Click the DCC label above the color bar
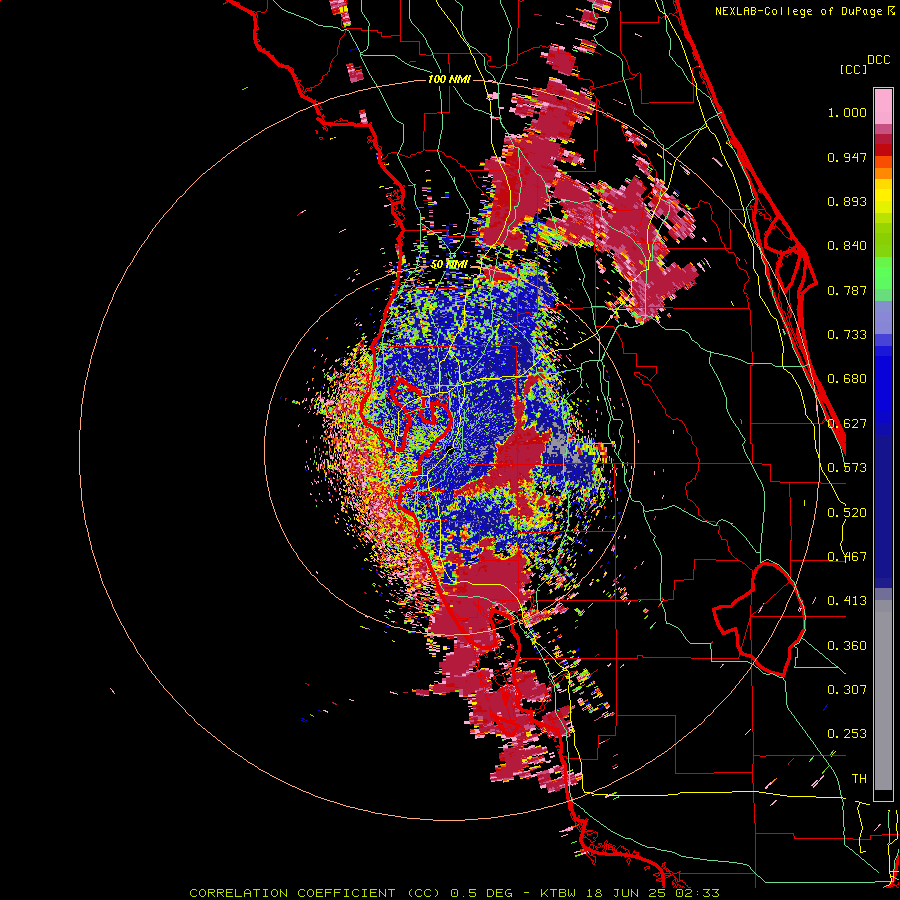 point(878,60)
